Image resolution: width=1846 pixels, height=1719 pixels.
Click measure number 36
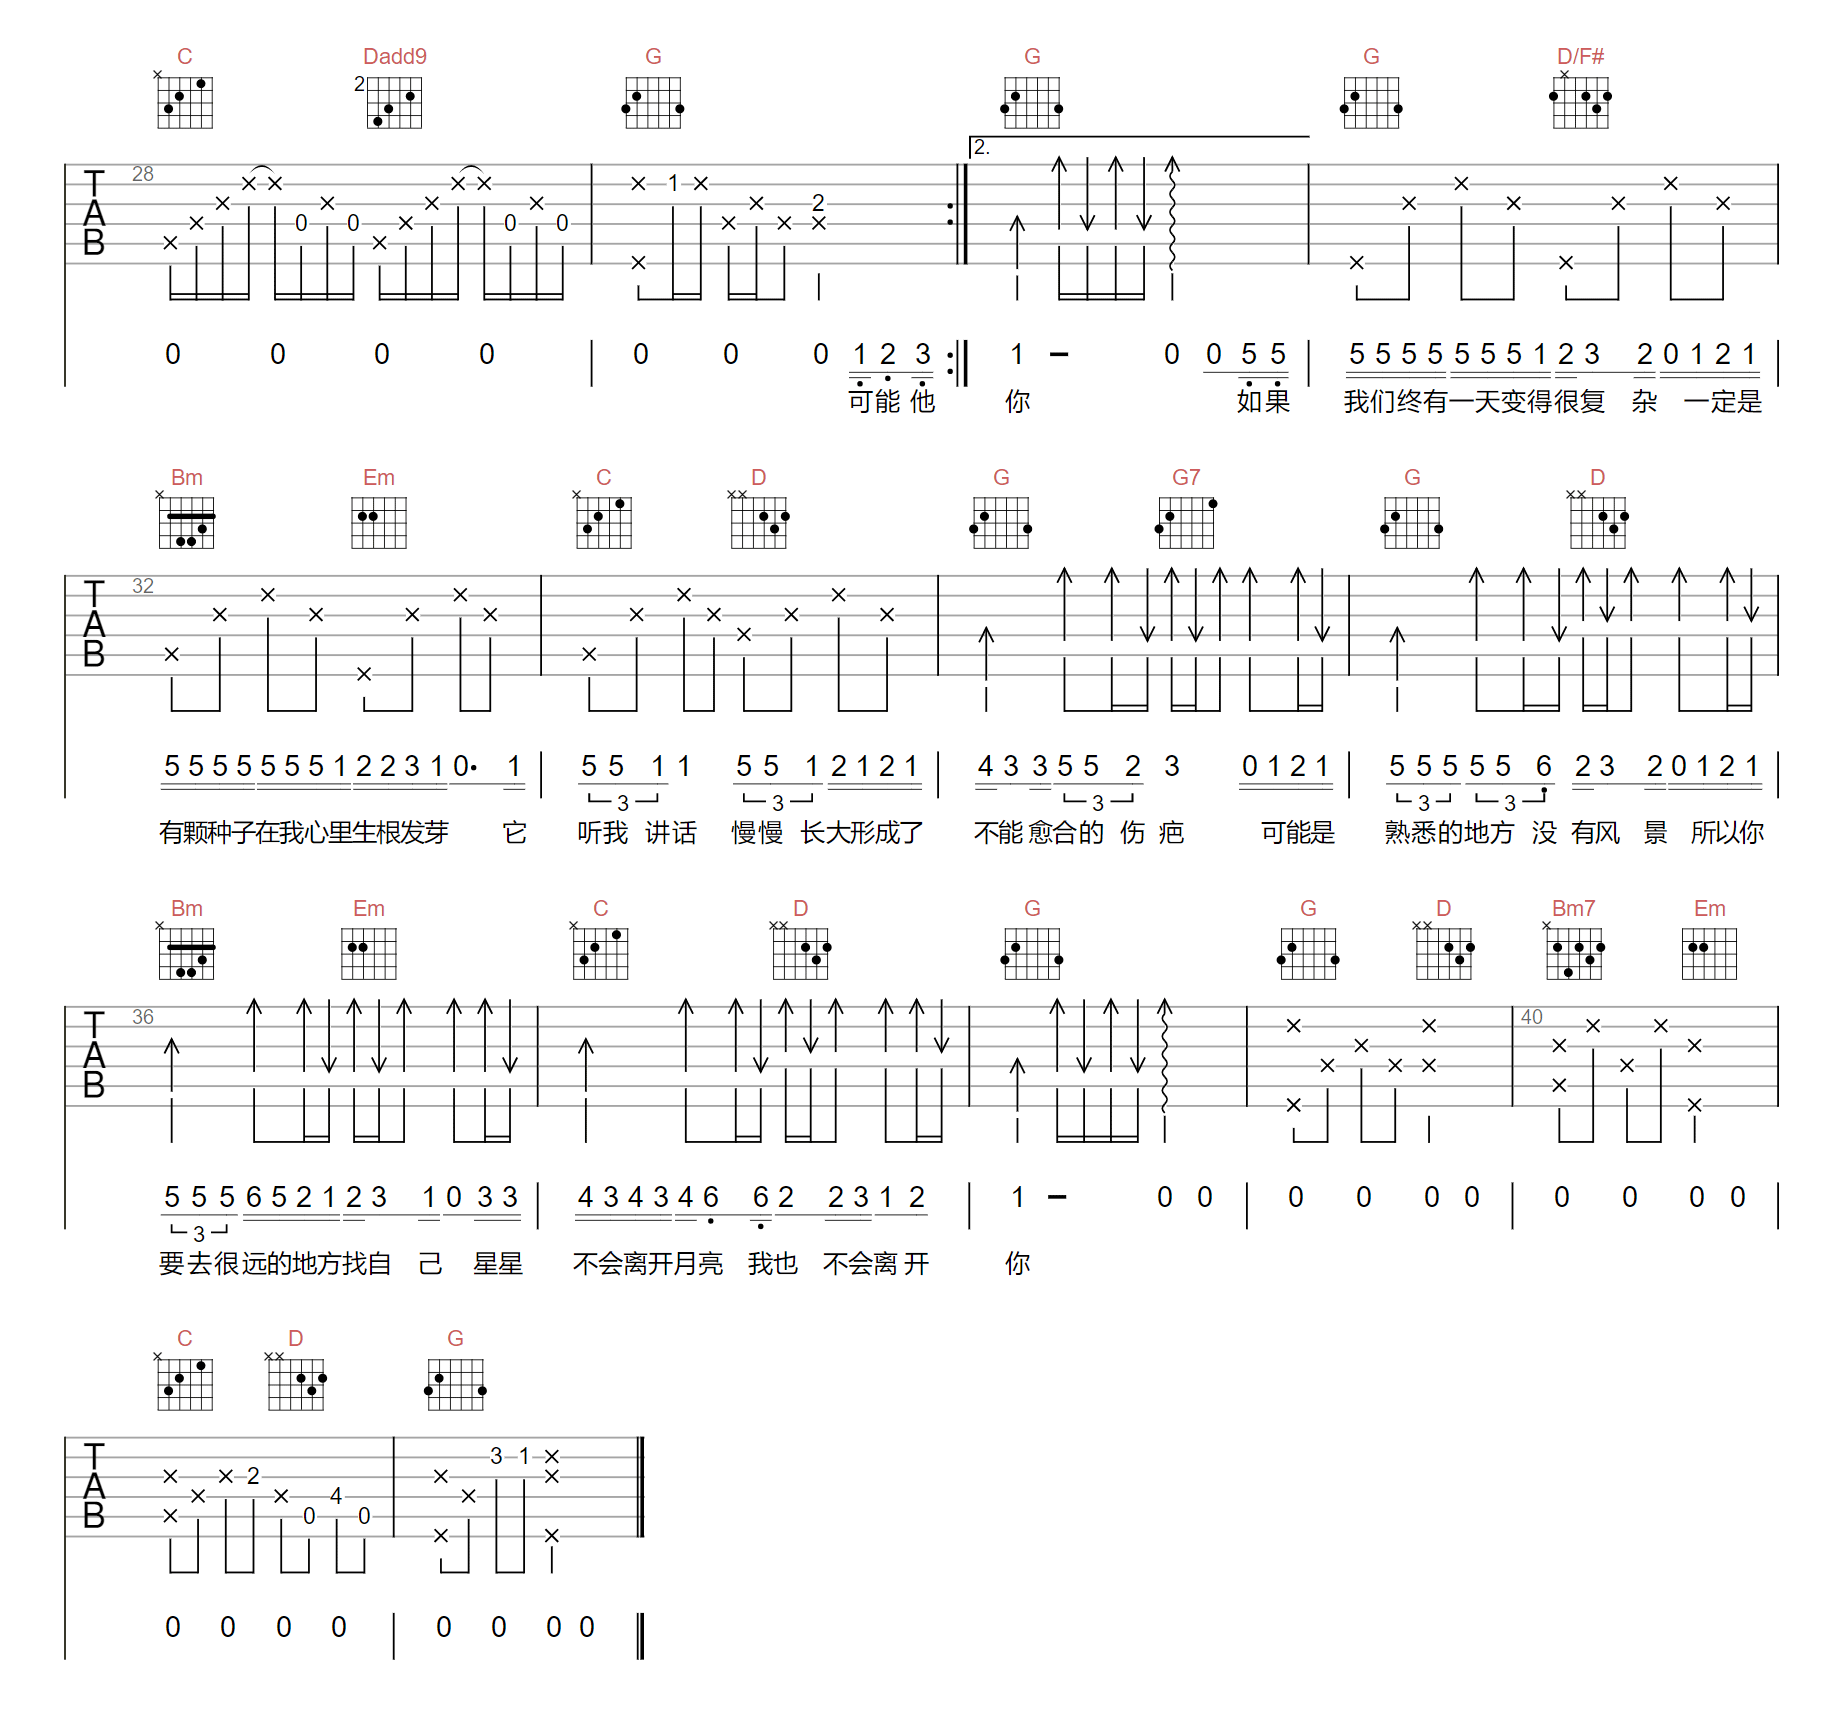[143, 1017]
